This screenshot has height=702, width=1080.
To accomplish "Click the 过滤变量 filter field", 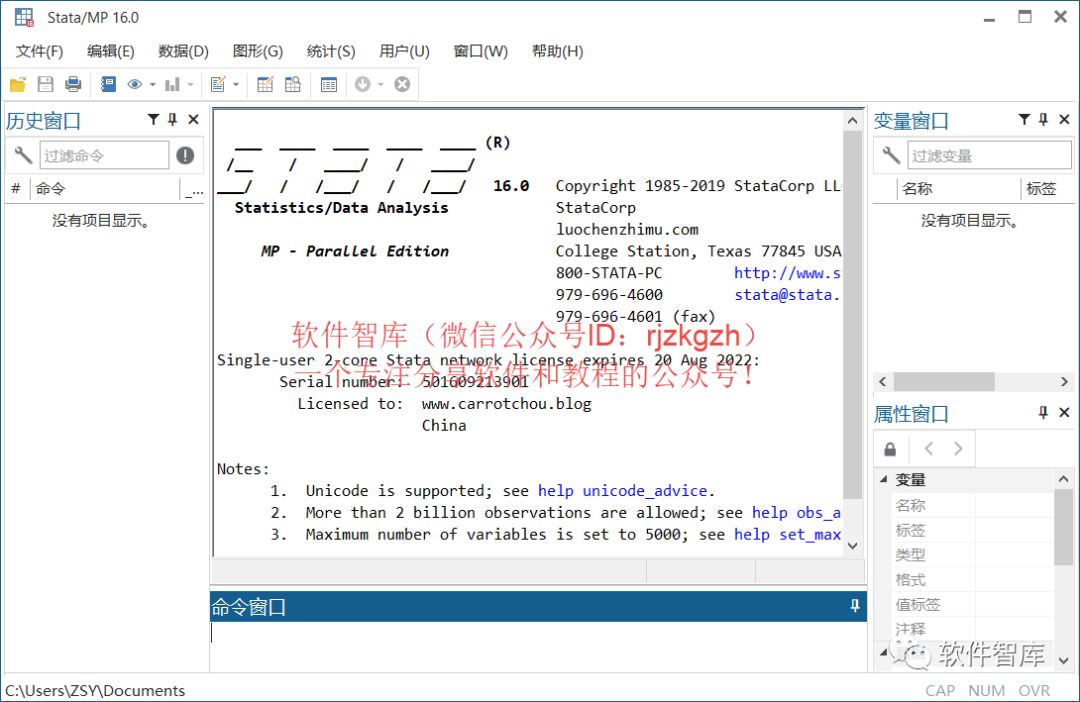I will 989,156.
